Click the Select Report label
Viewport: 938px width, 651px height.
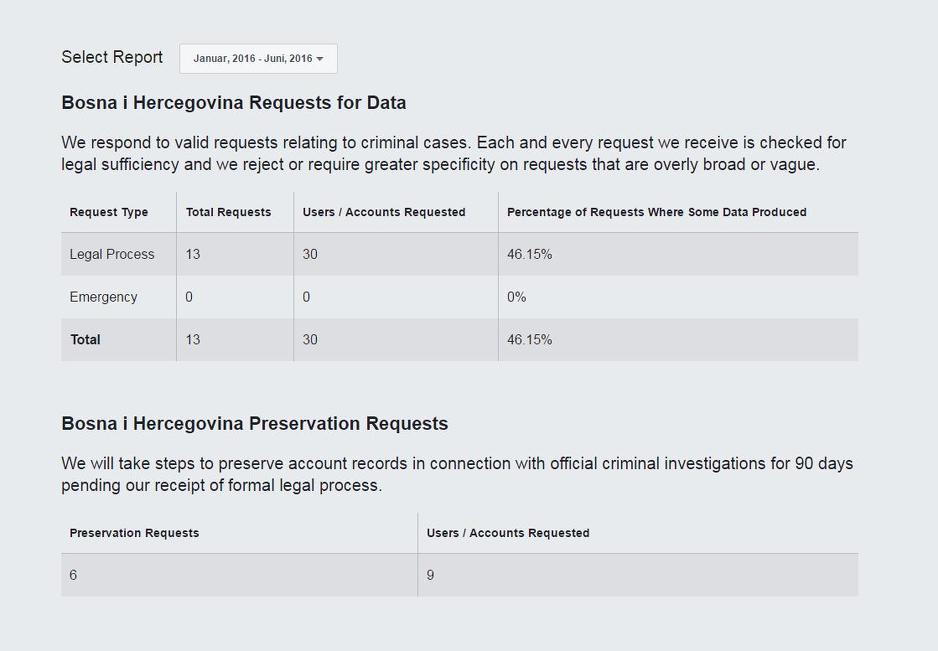pyautogui.click(x=112, y=57)
